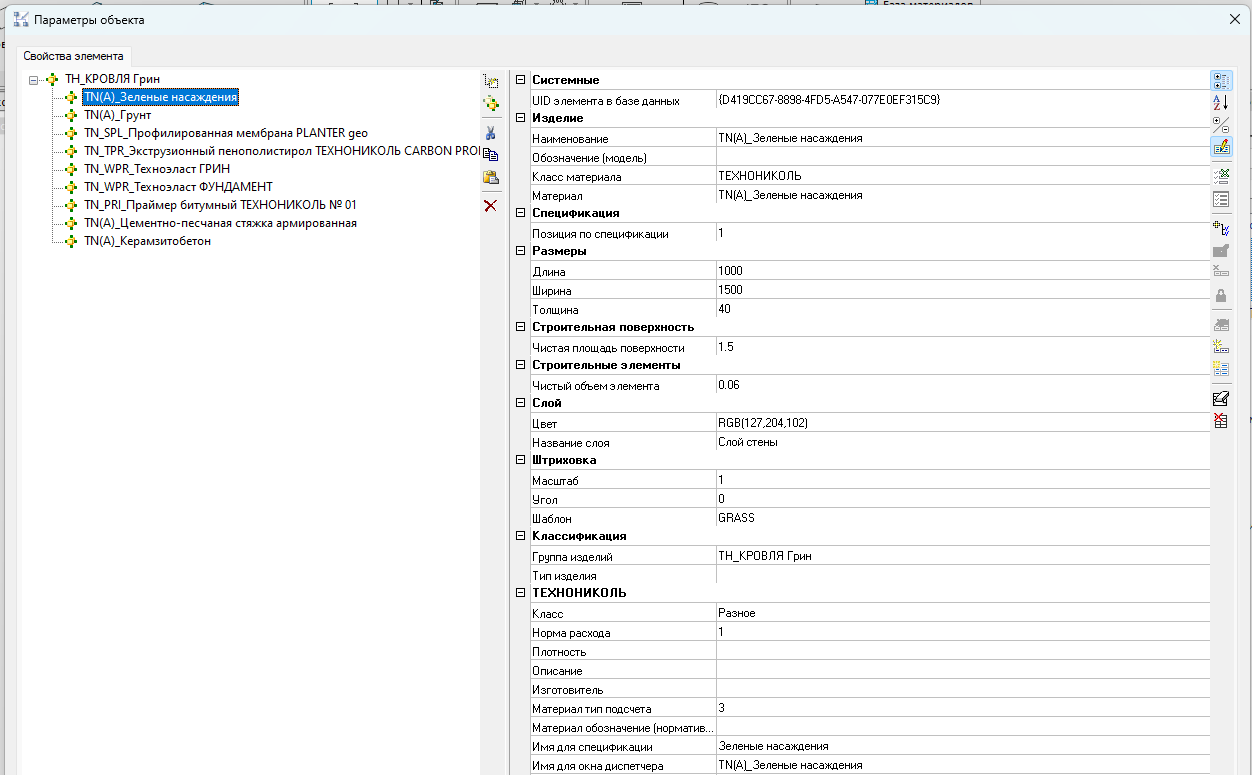
Task: Click the Paste clipboard icon
Action: click(x=490, y=178)
